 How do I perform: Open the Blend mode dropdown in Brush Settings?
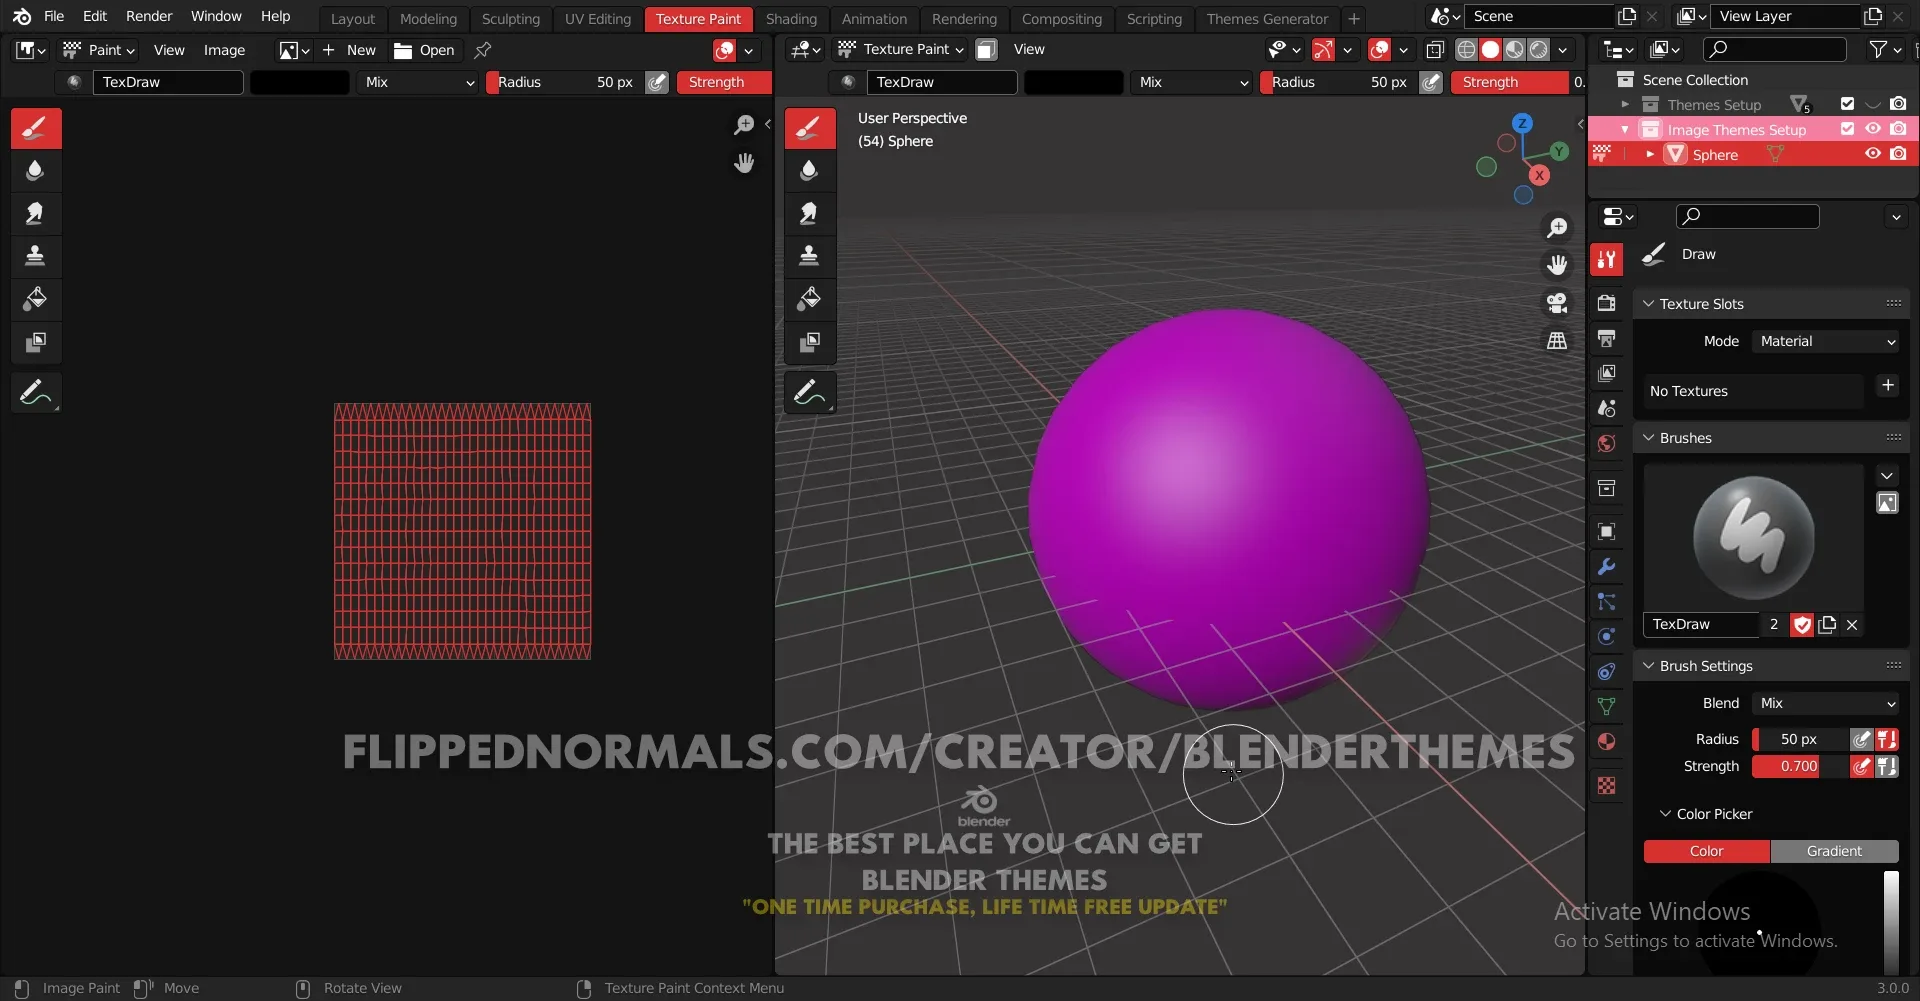tap(1826, 704)
